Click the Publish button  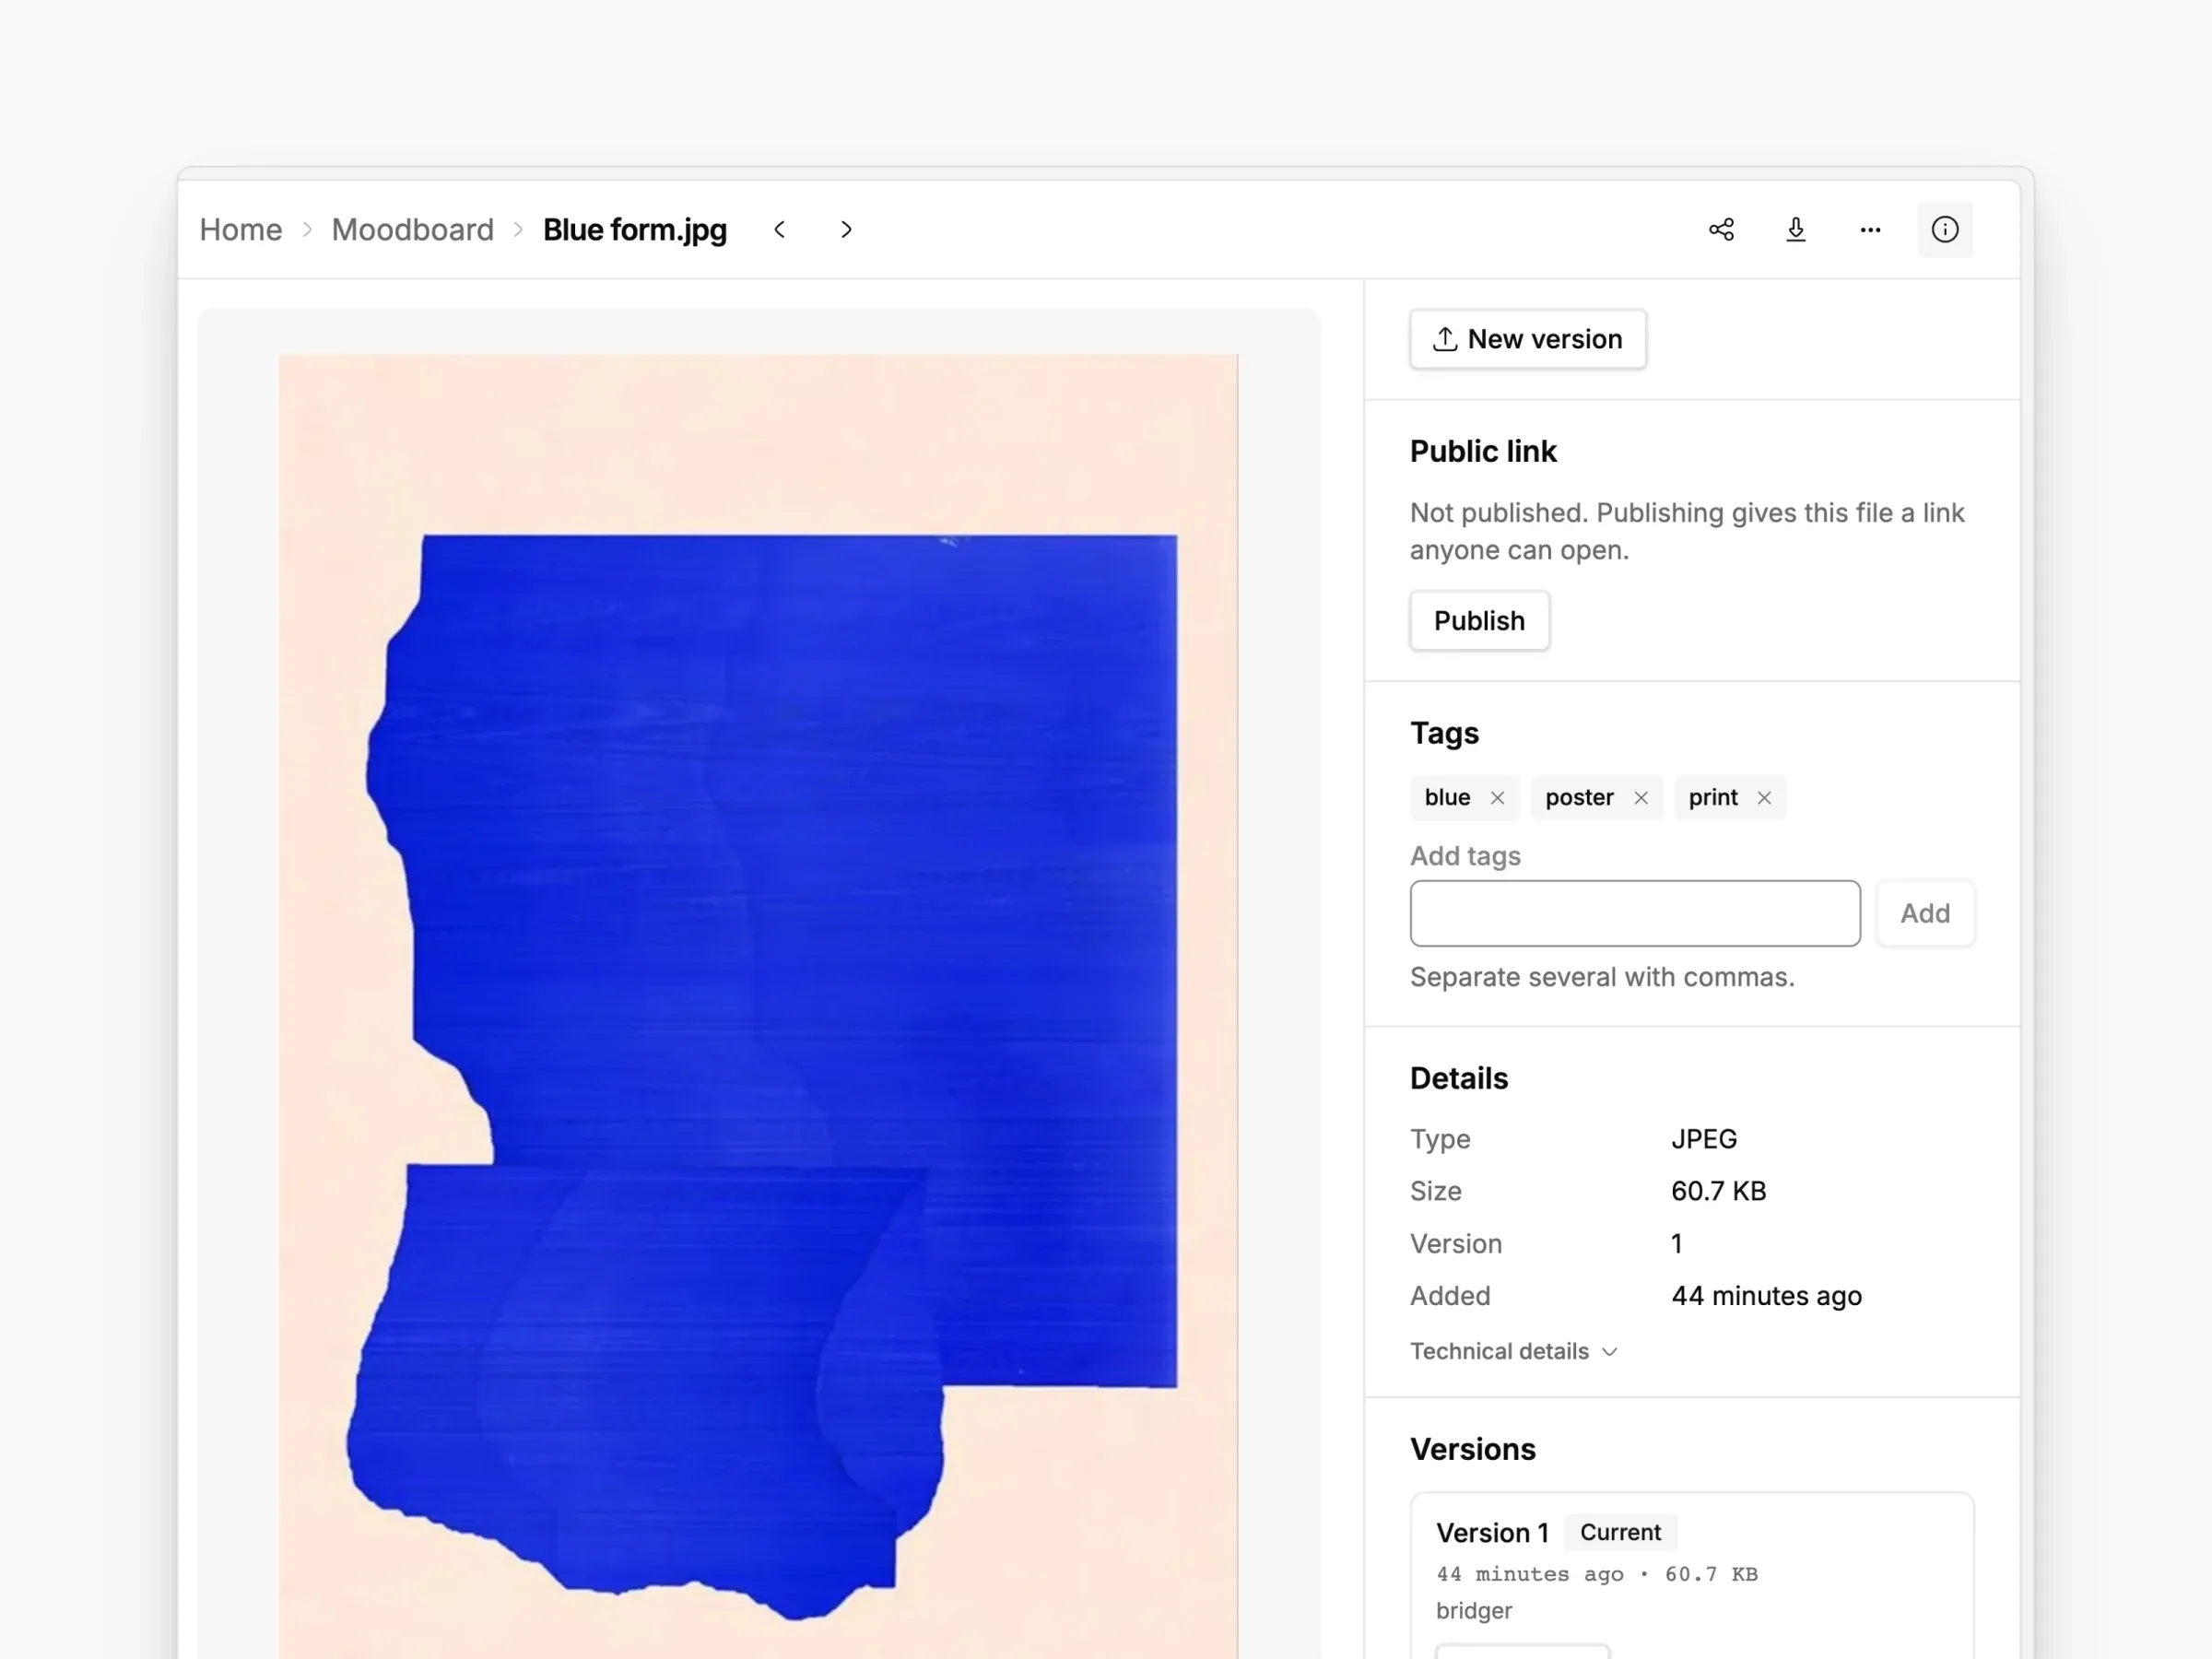click(x=1480, y=621)
